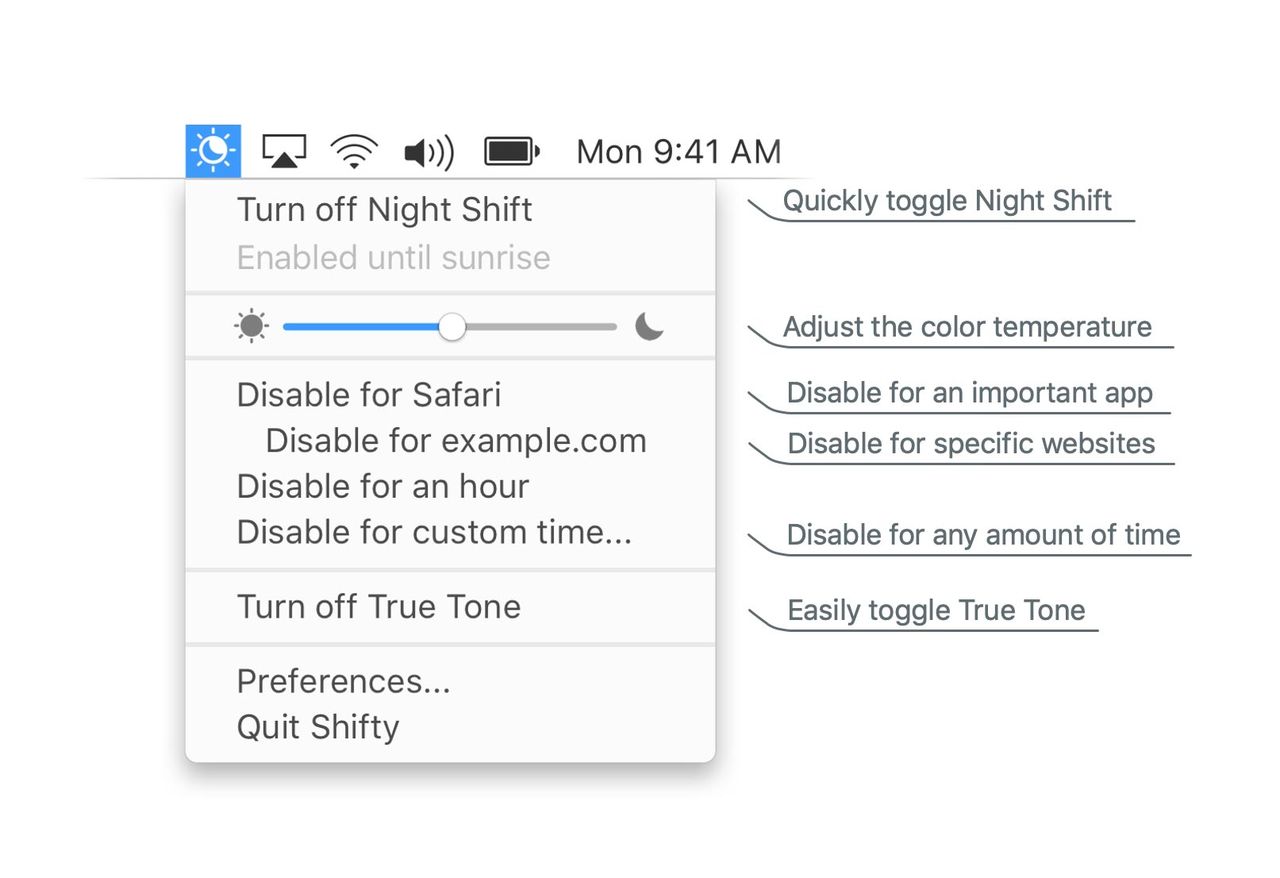Click the sun icon left of the slider
Viewport: 1280px width, 878px height.
(x=250, y=326)
